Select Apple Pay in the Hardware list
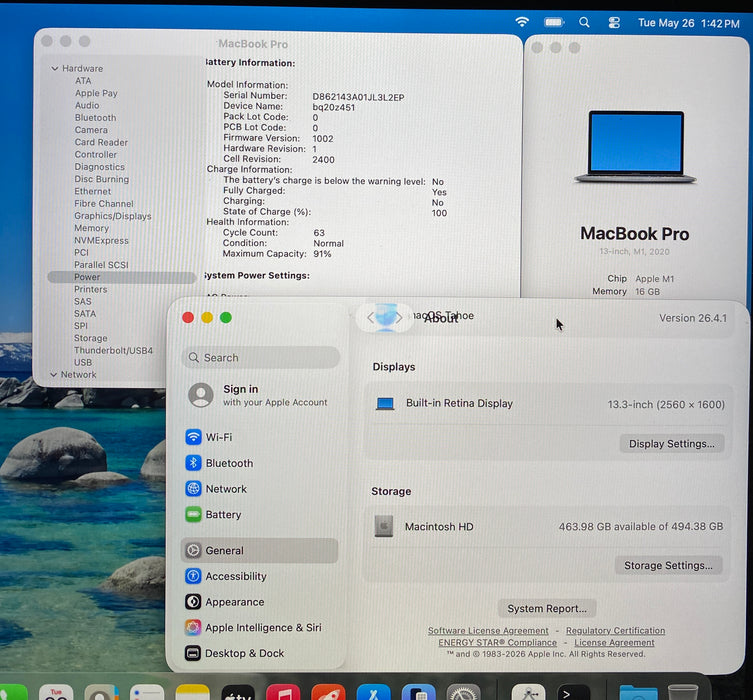This screenshot has height=700, width=753. pos(96,93)
